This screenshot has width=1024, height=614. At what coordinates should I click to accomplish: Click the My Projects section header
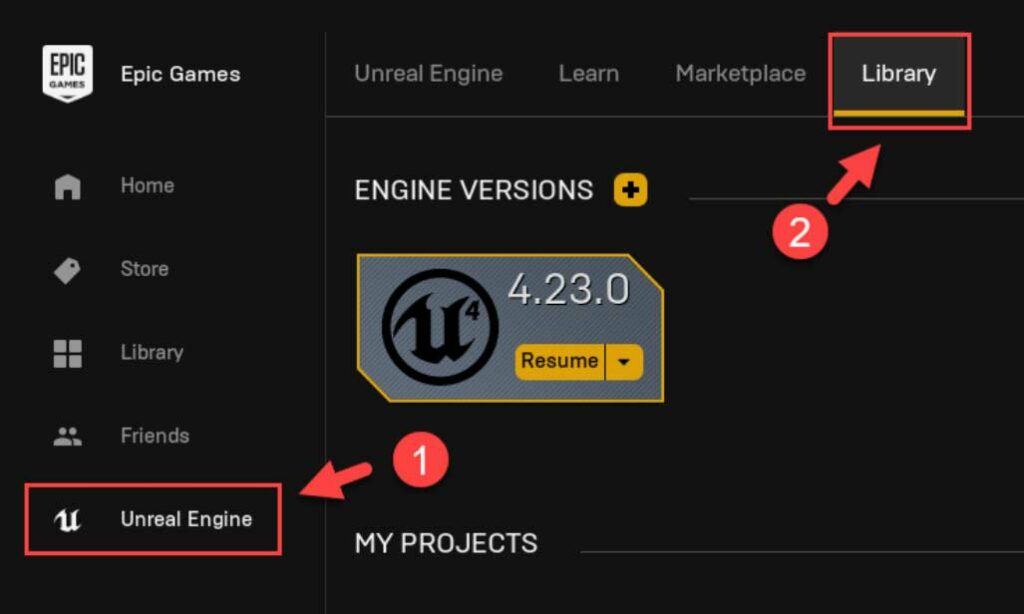tap(446, 543)
